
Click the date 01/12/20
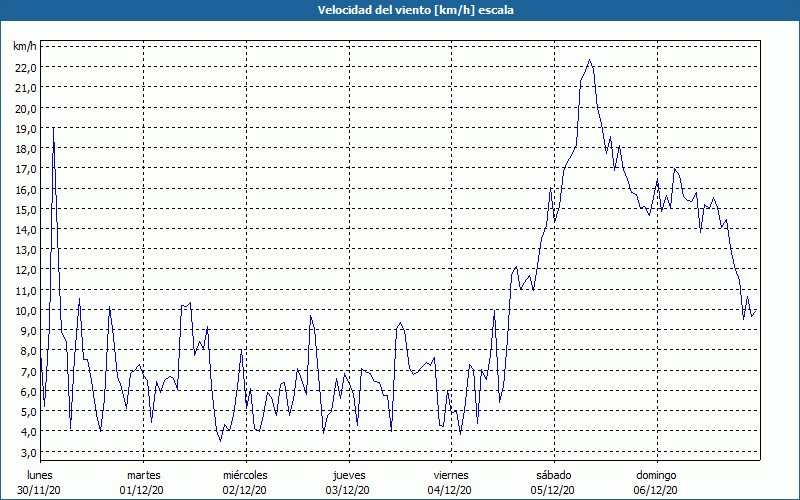142,490
